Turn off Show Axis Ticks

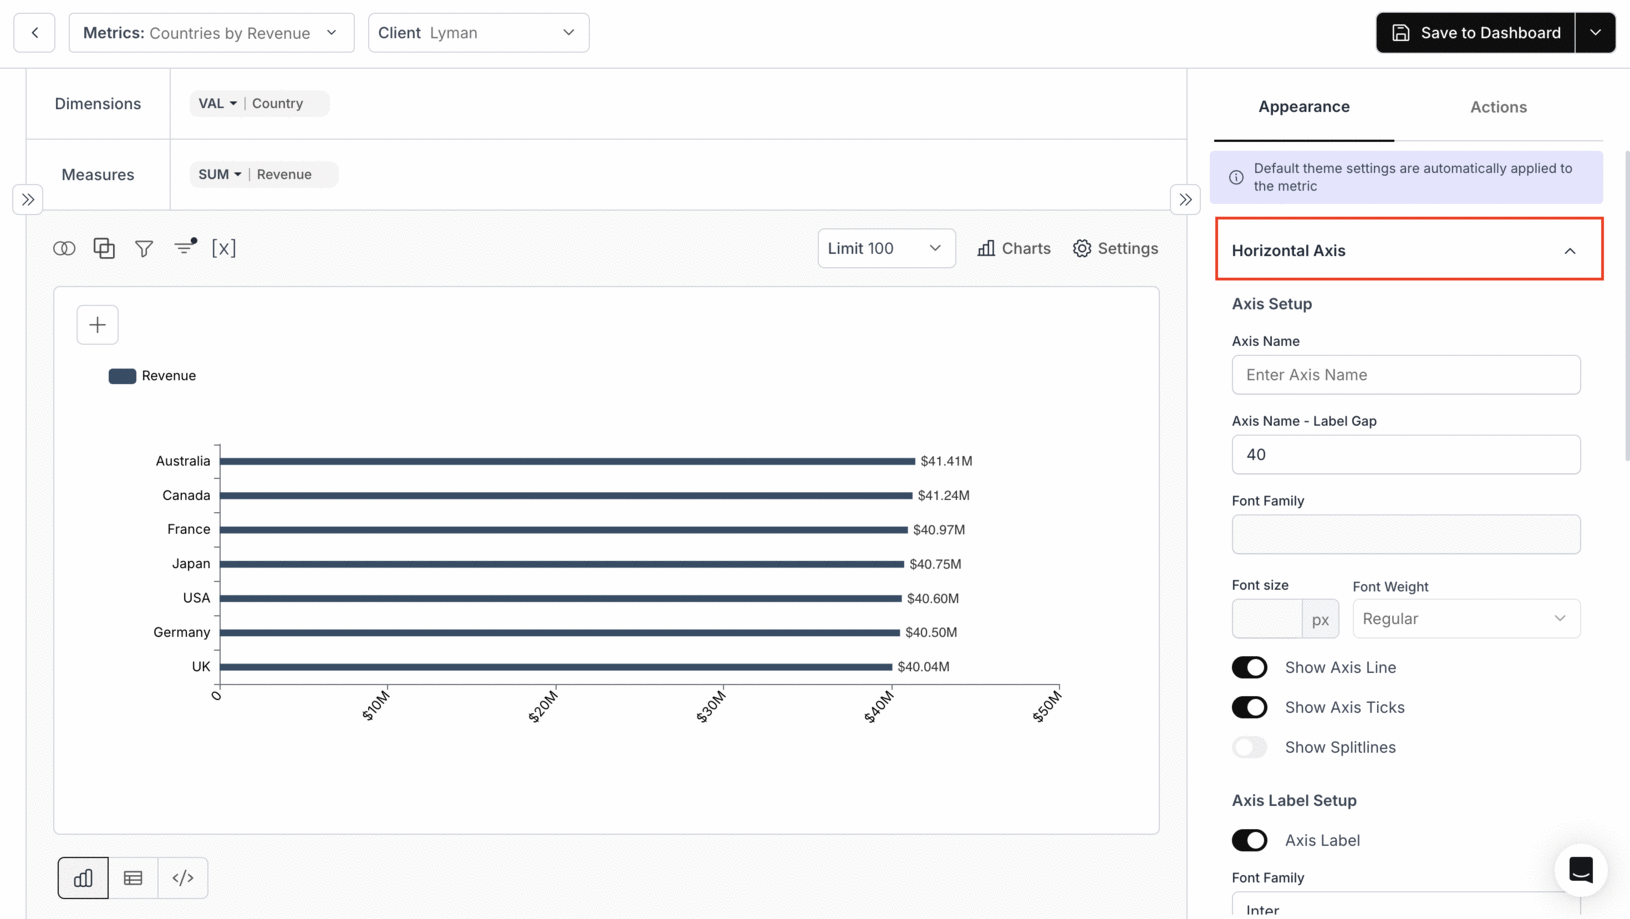[1249, 707]
